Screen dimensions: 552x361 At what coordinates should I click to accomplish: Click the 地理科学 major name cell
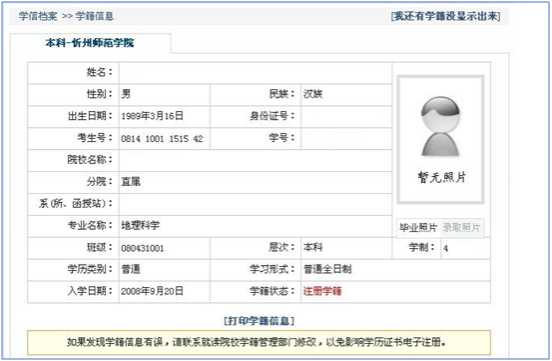pyautogui.click(x=140, y=225)
